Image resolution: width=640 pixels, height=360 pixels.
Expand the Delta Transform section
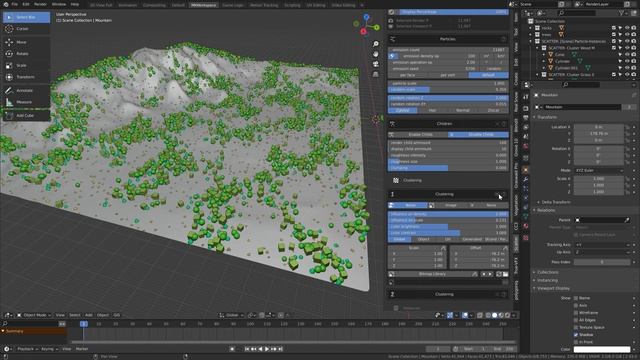[556, 202]
